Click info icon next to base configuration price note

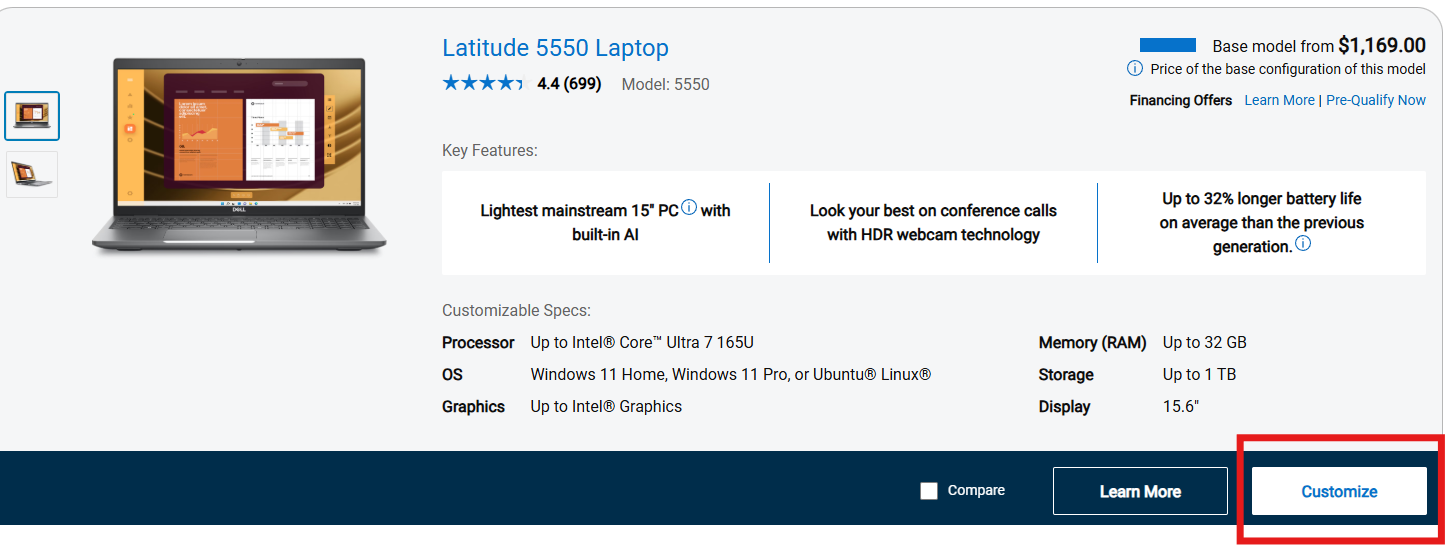tap(1135, 69)
